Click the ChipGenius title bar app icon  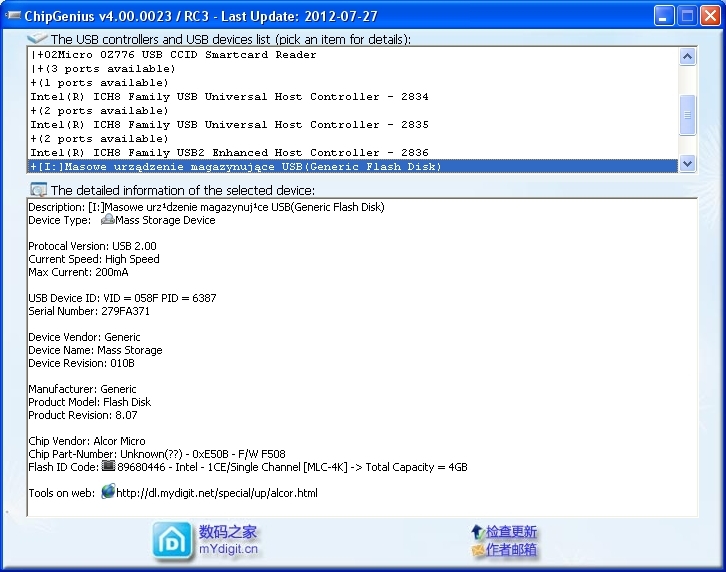[x=13, y=16]
